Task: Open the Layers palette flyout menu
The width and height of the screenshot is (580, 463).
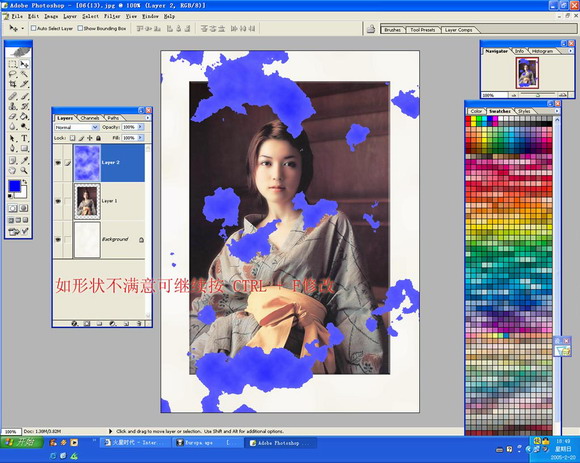Action: 148,118
